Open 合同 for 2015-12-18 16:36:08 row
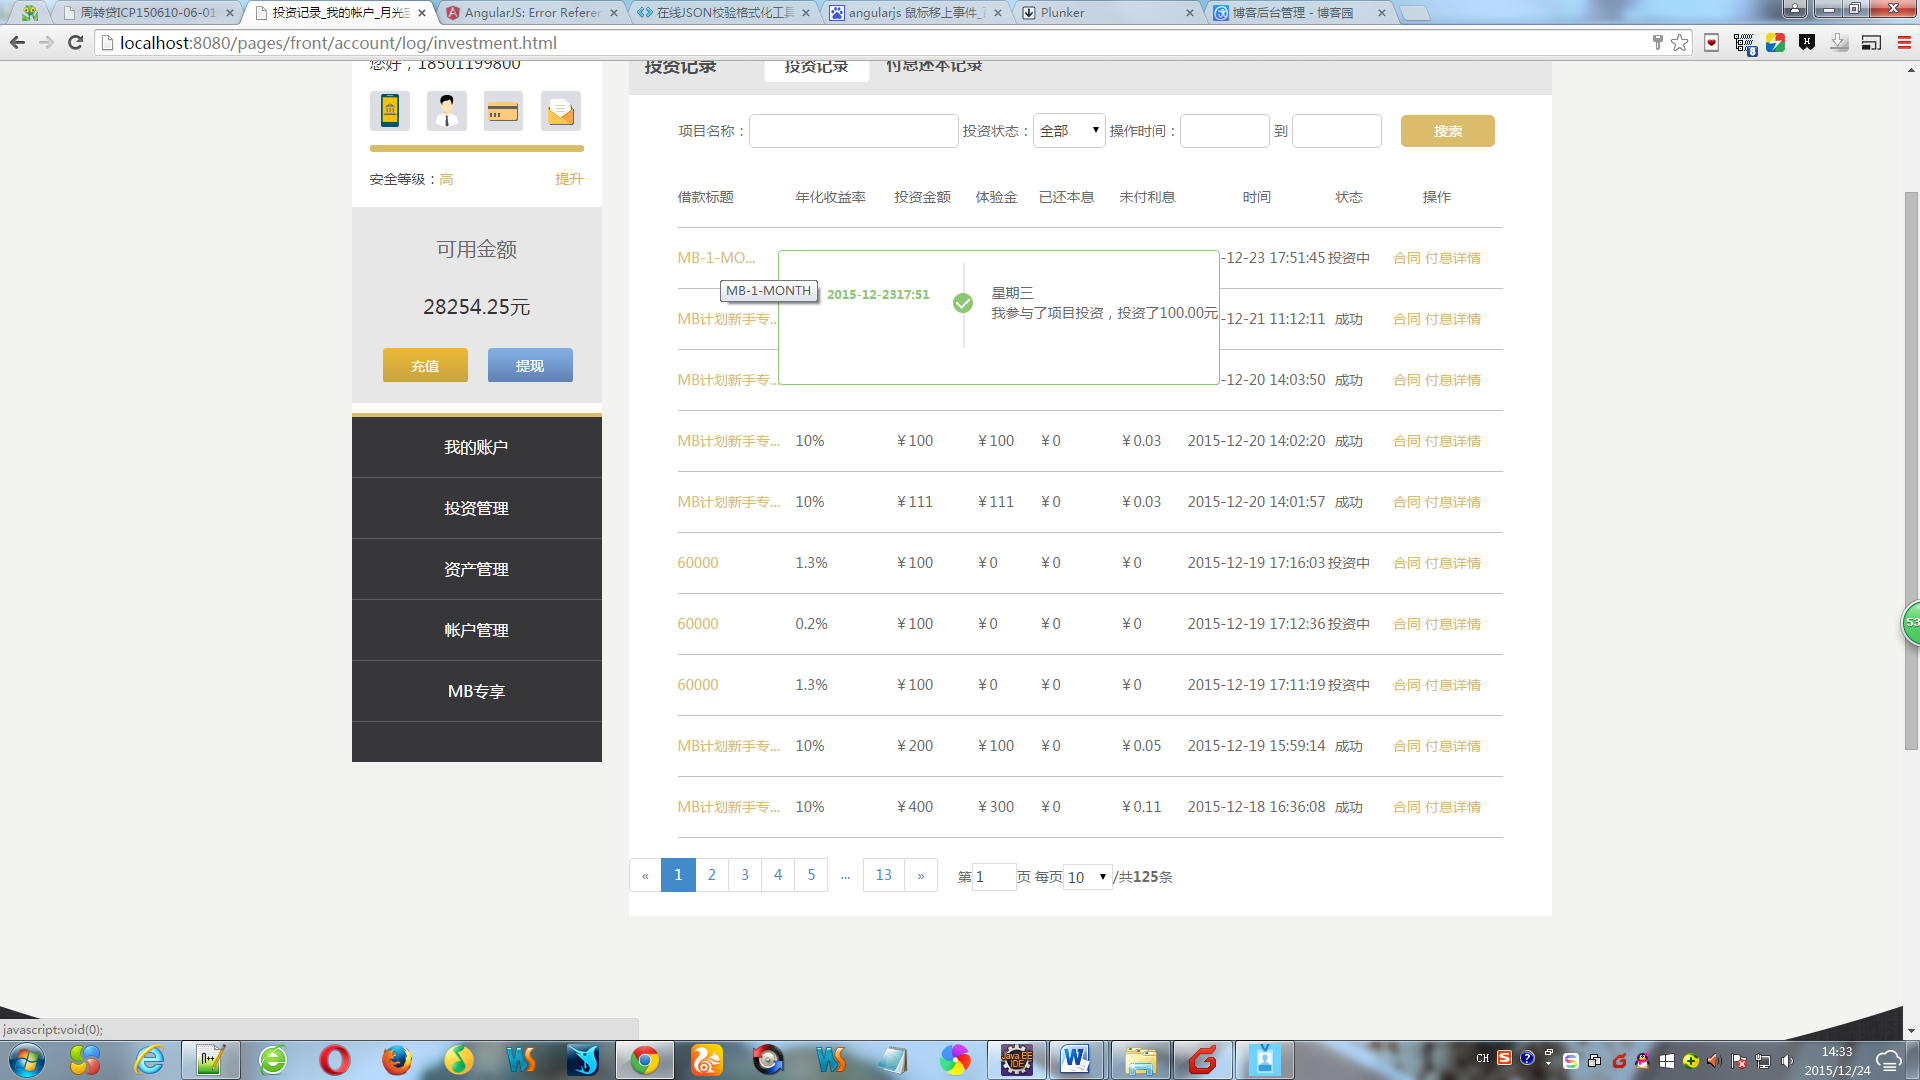1920x1080 pixels. tap(1406, 807)
